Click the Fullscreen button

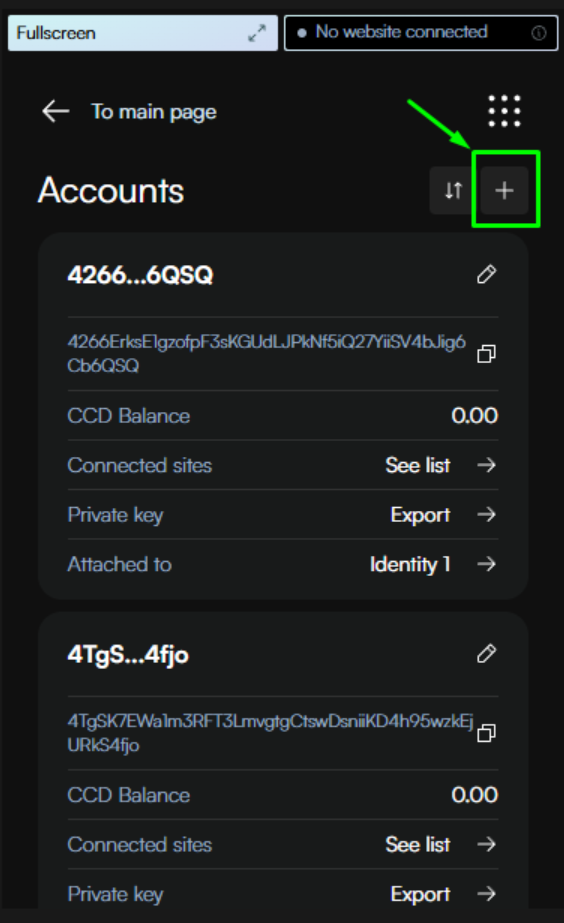click(142, 33)
